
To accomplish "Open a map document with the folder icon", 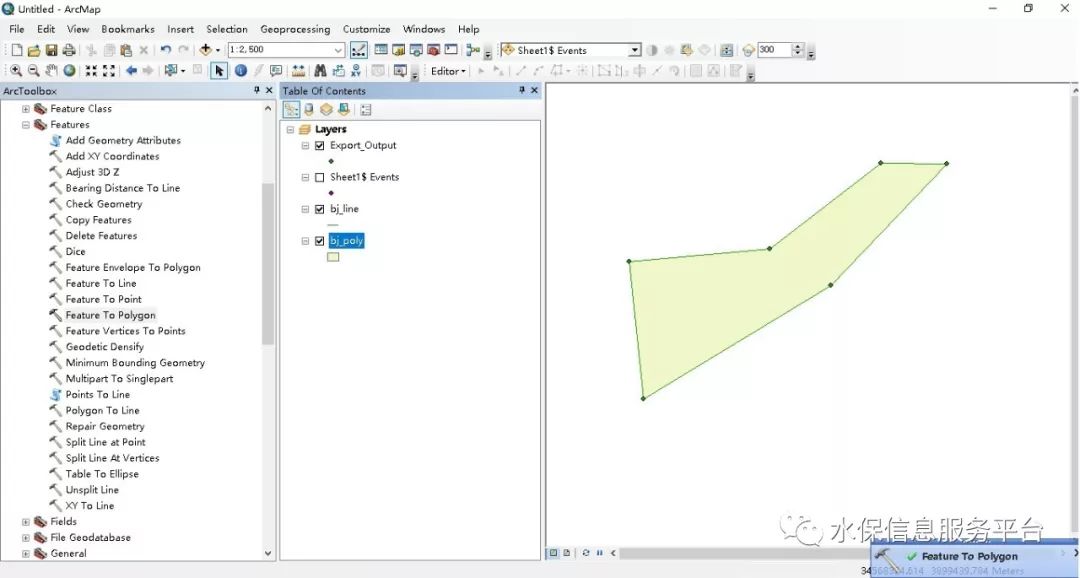I will [x=34, y=50].
